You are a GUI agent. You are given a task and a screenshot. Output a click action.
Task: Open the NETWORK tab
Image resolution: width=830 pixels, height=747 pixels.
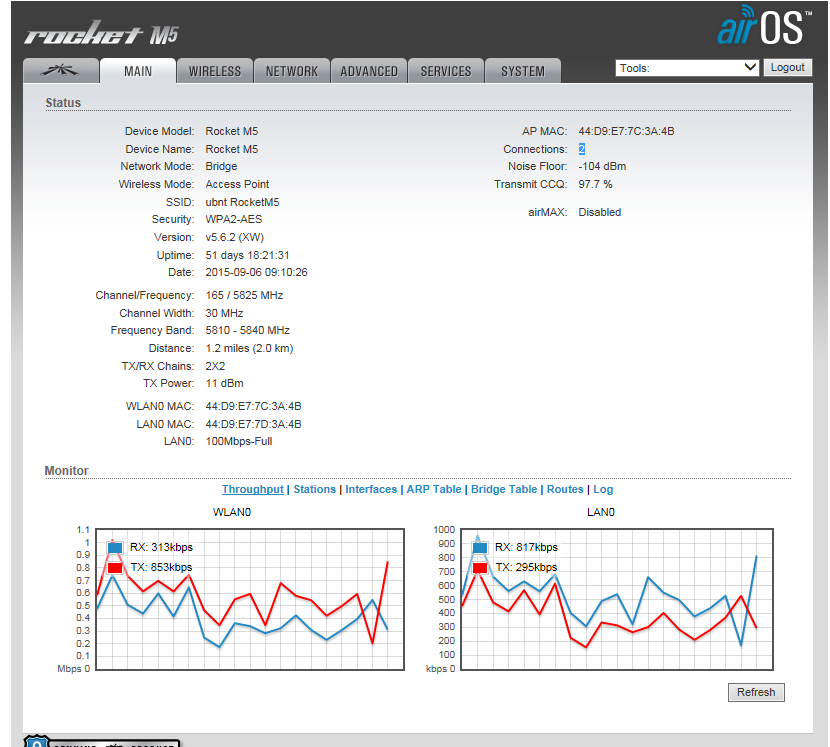pyautogui.click(x=292, y=71)
